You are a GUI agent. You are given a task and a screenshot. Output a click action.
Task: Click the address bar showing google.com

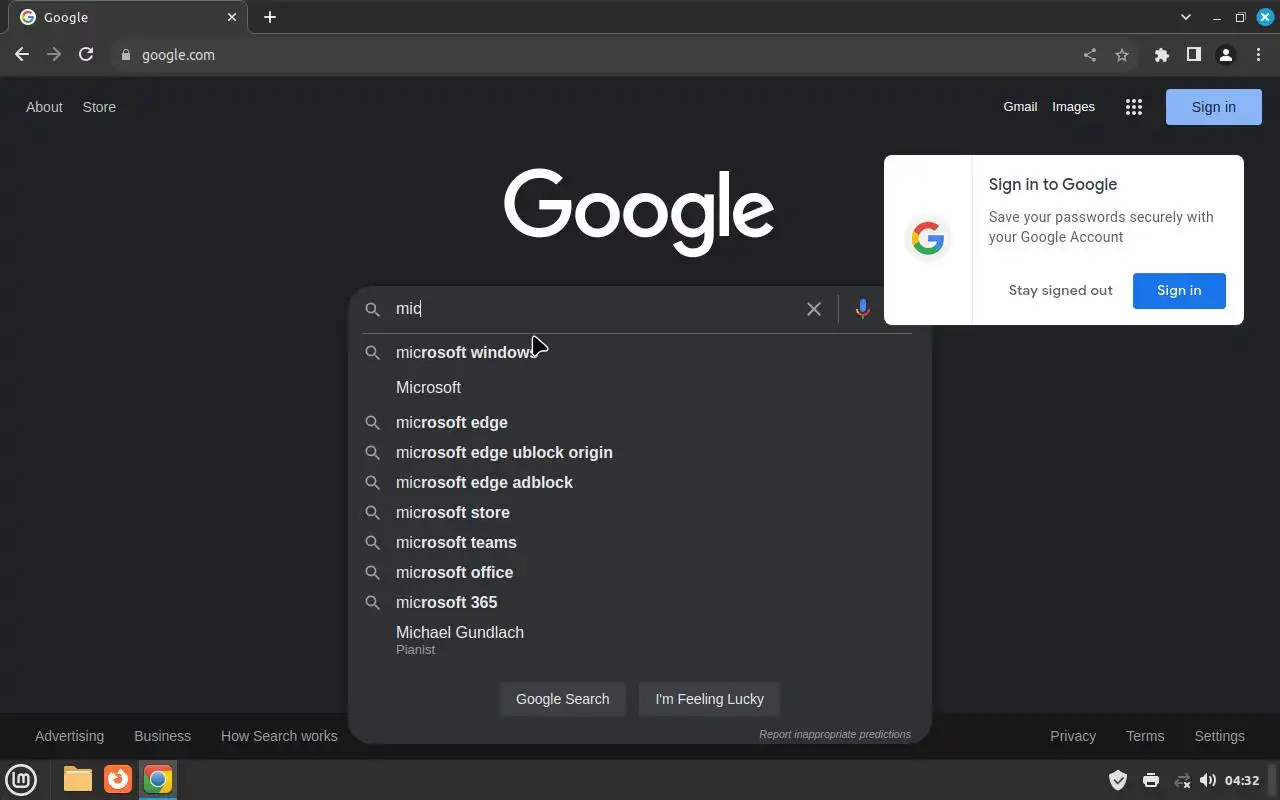point(590,55)
